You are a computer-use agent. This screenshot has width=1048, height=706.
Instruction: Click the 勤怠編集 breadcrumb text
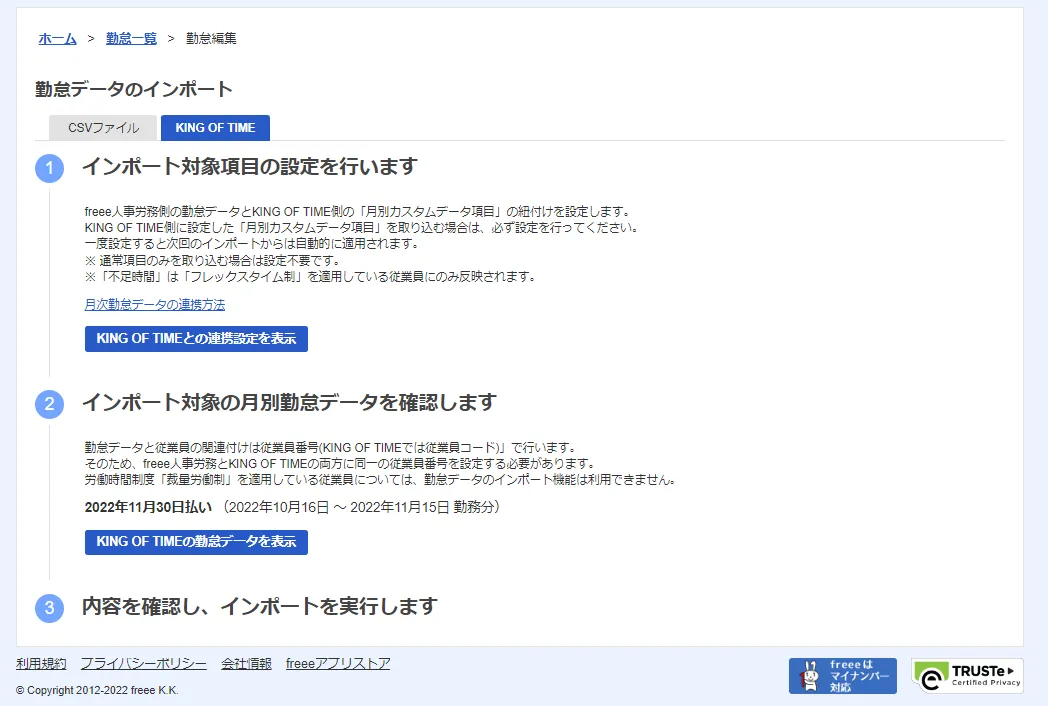click(x=211, y=39)
